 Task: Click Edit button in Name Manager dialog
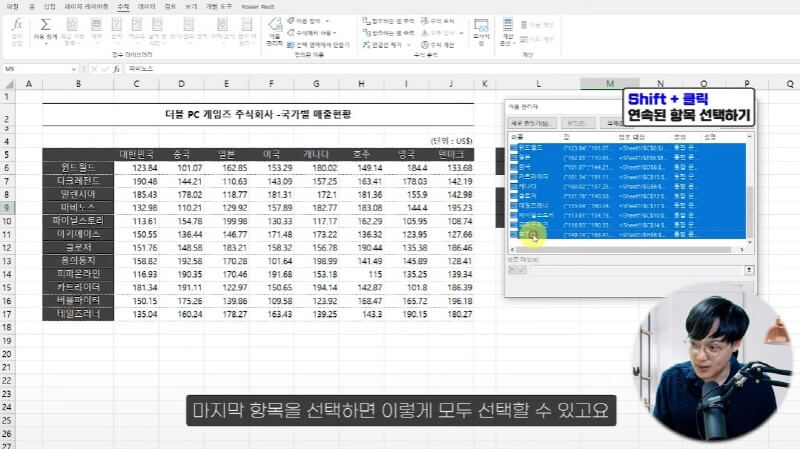(x=579, y=123)
